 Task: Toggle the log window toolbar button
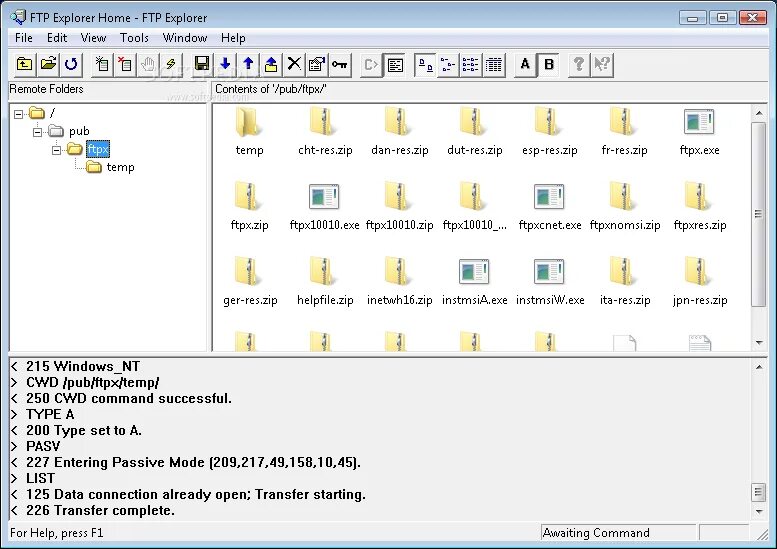[x=395, y=64]
